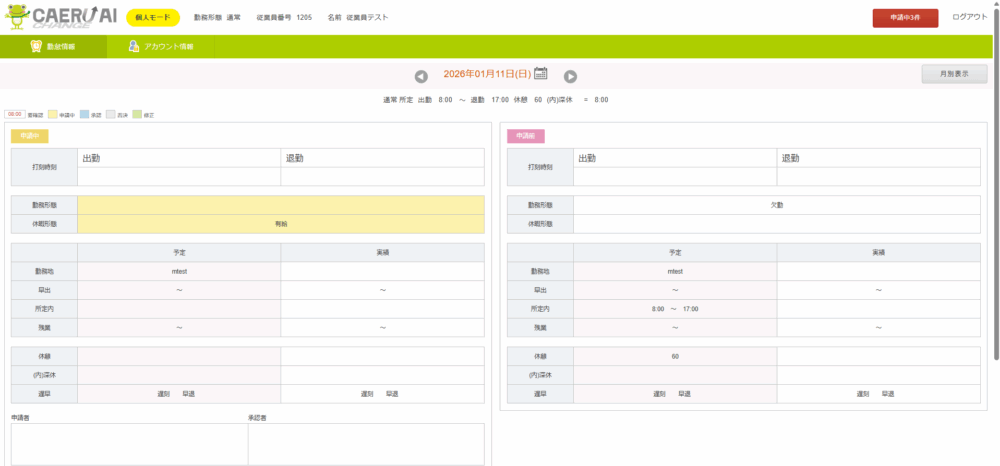This screenshot has height=466, width=1000.
Task: Click the green 修正 legend swatch
Action: [x=137, y=115]
